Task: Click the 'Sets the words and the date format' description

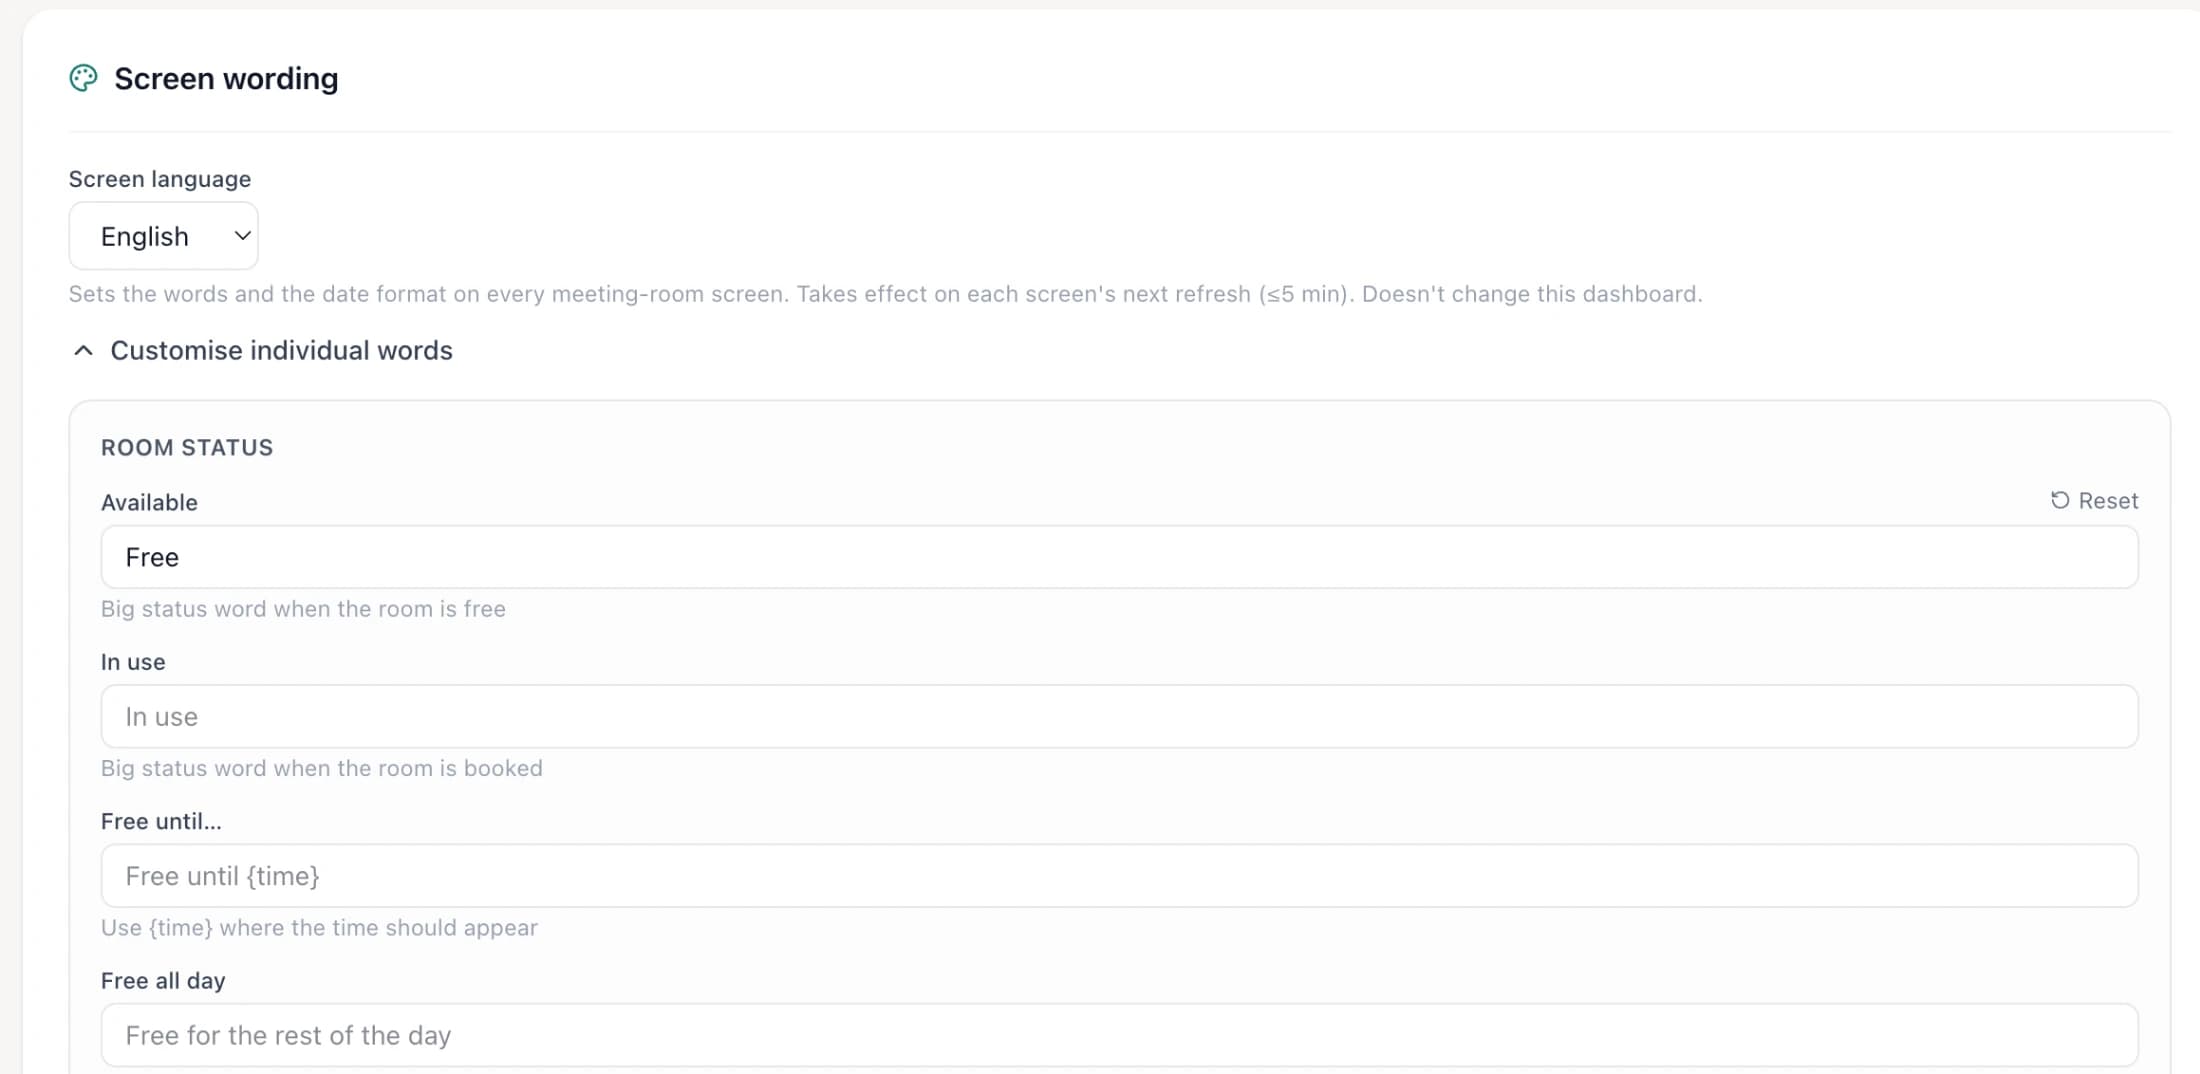Action: [885, 294]
